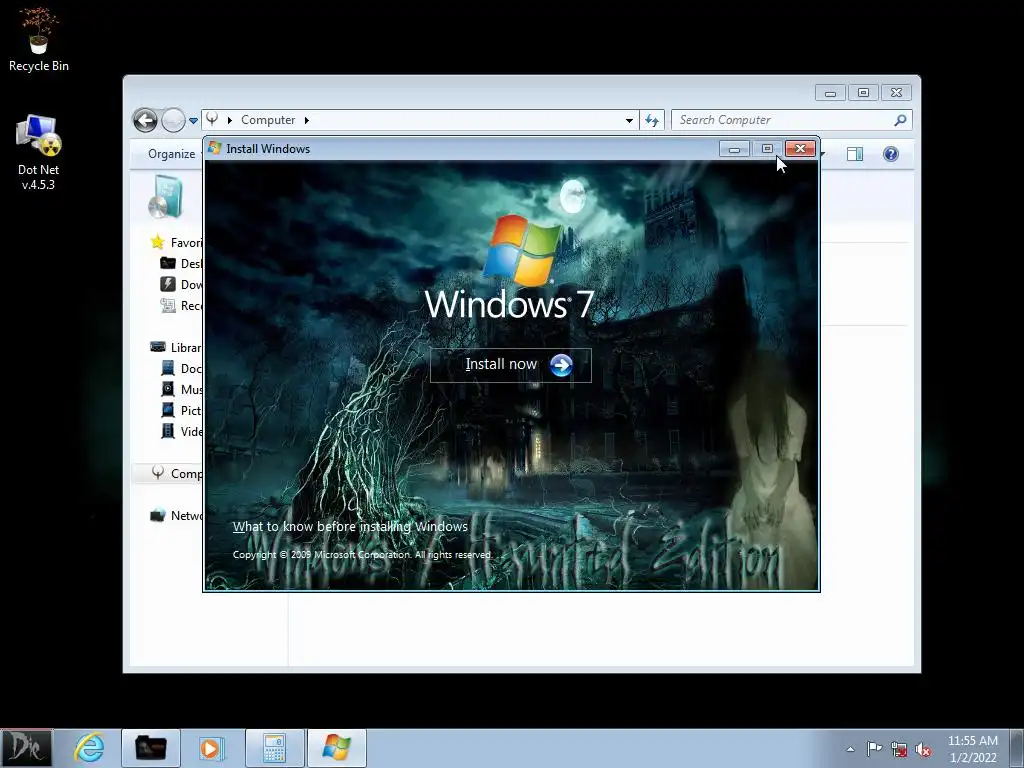Click the Search Computer field
Viewport: 1024px width, 768px height.
784,120
